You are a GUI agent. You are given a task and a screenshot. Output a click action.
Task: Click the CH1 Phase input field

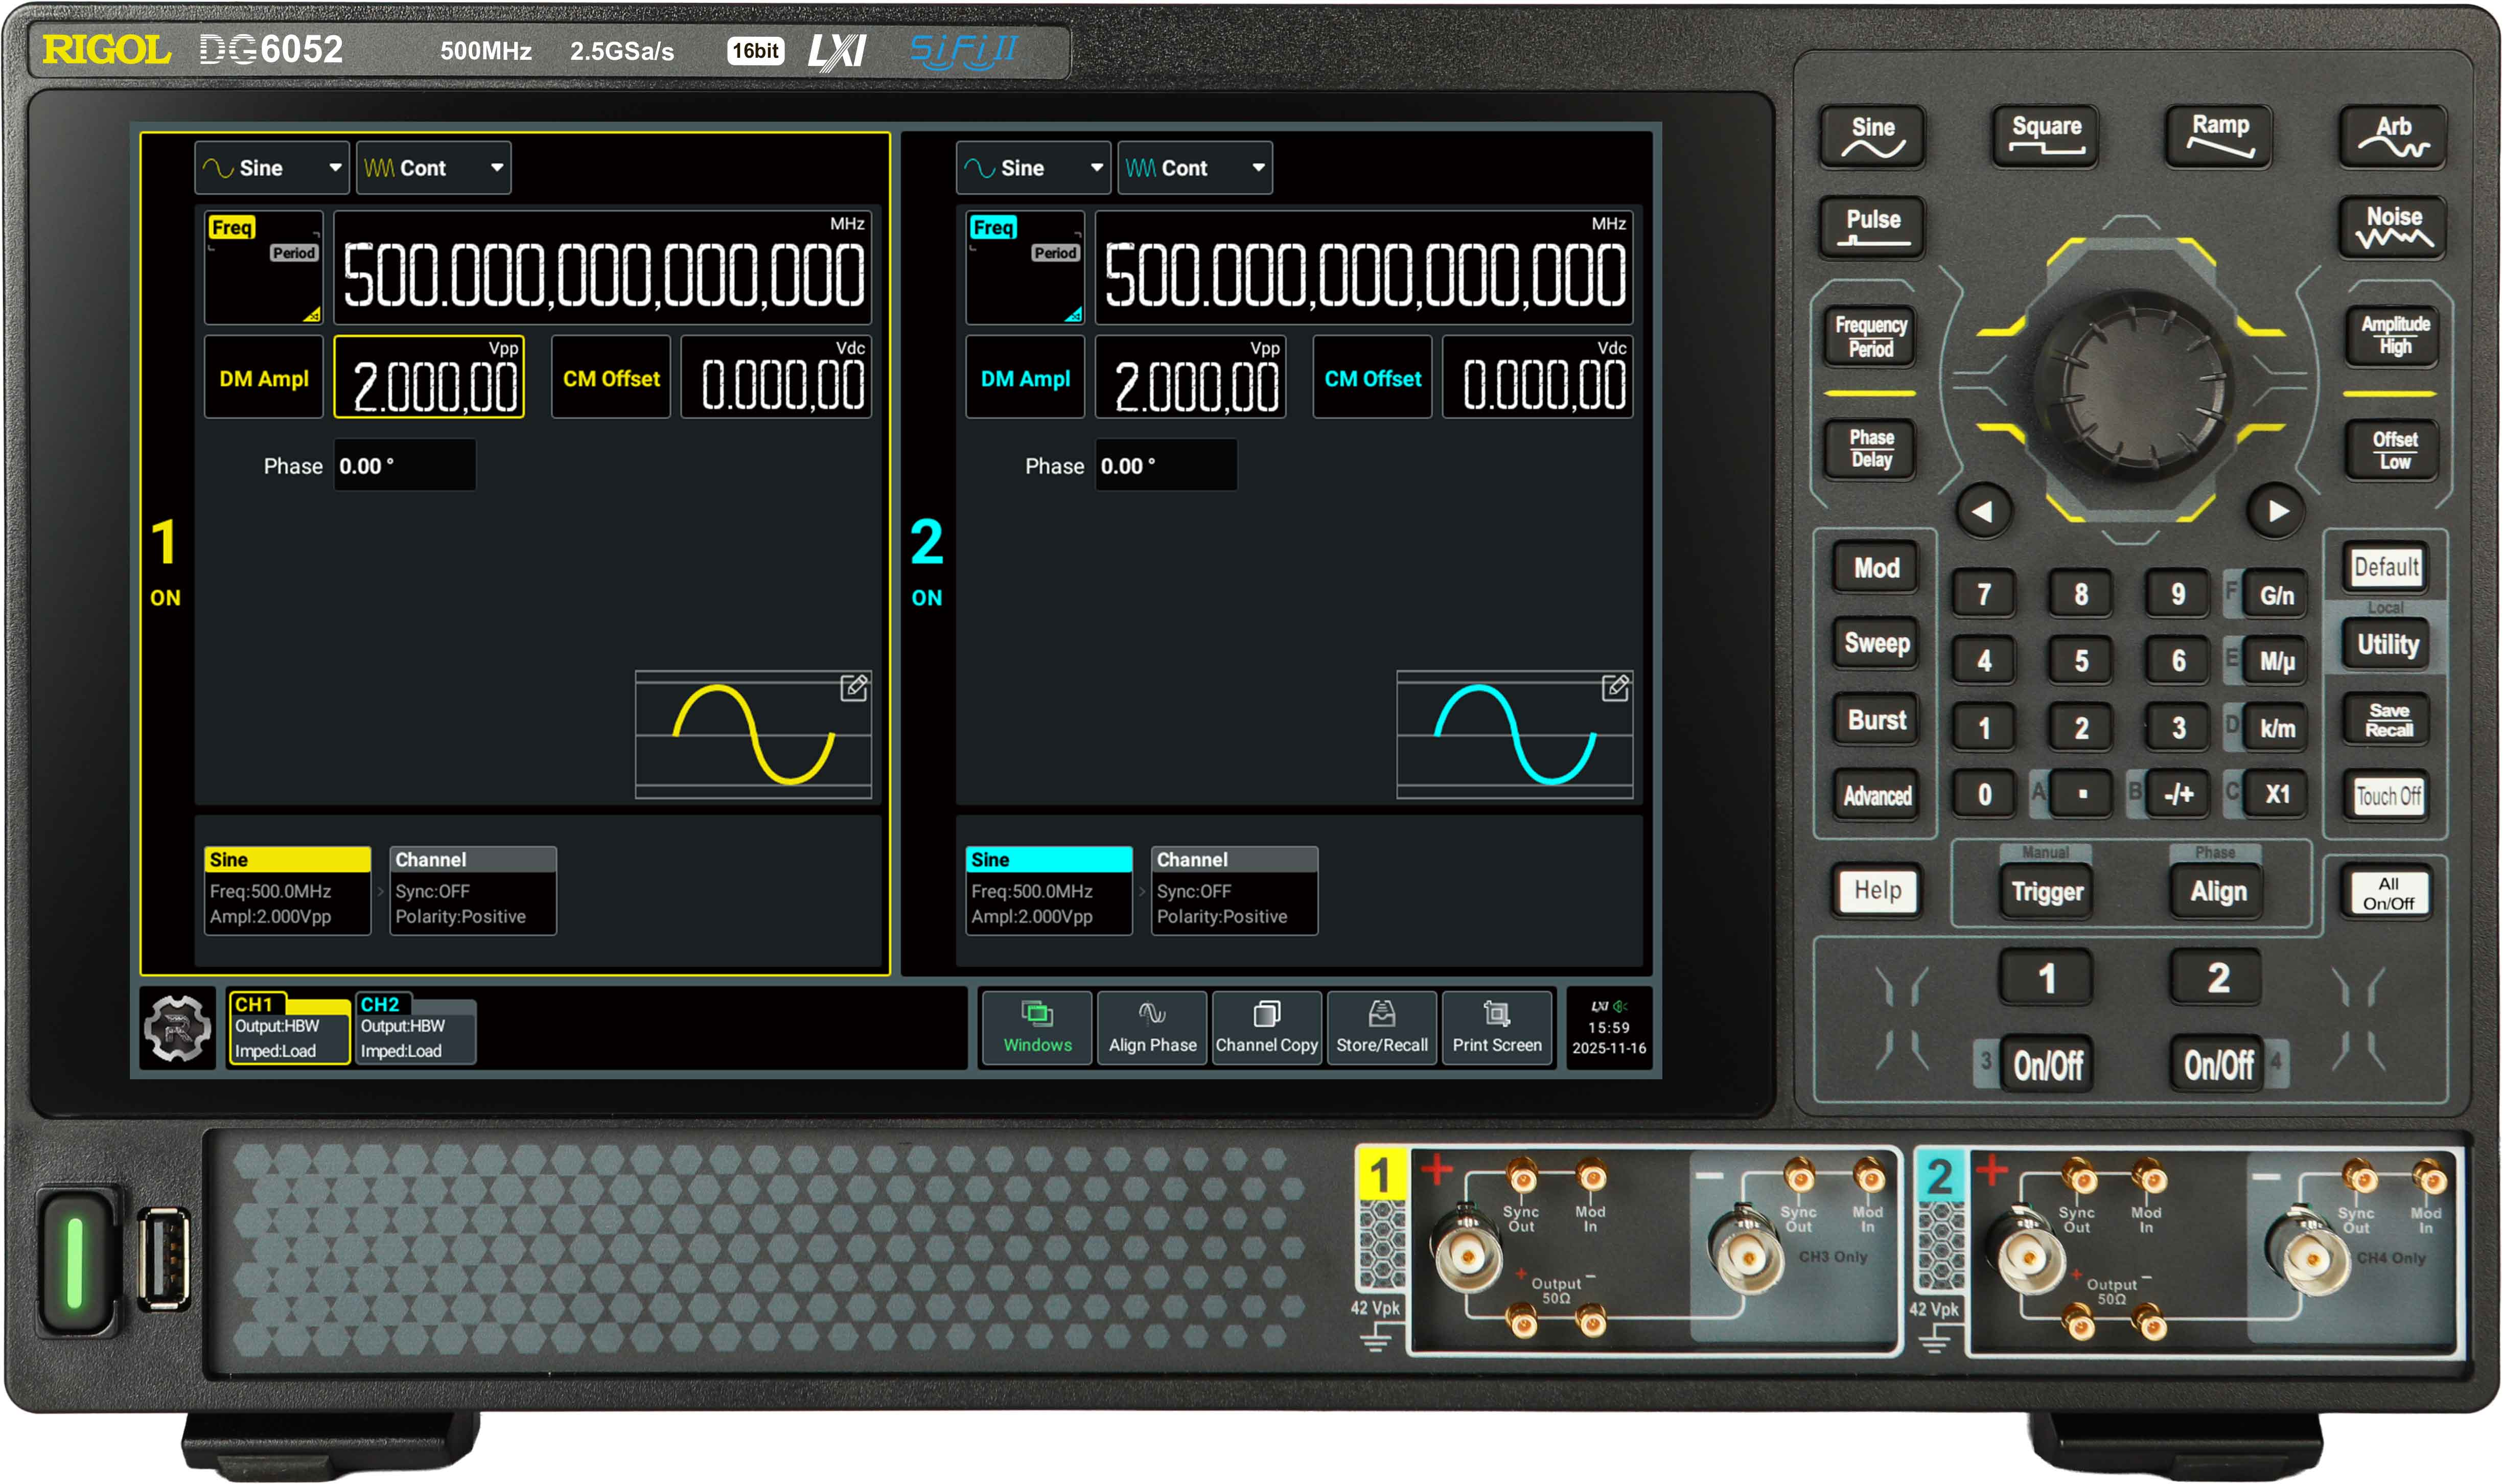coord(404,465)
